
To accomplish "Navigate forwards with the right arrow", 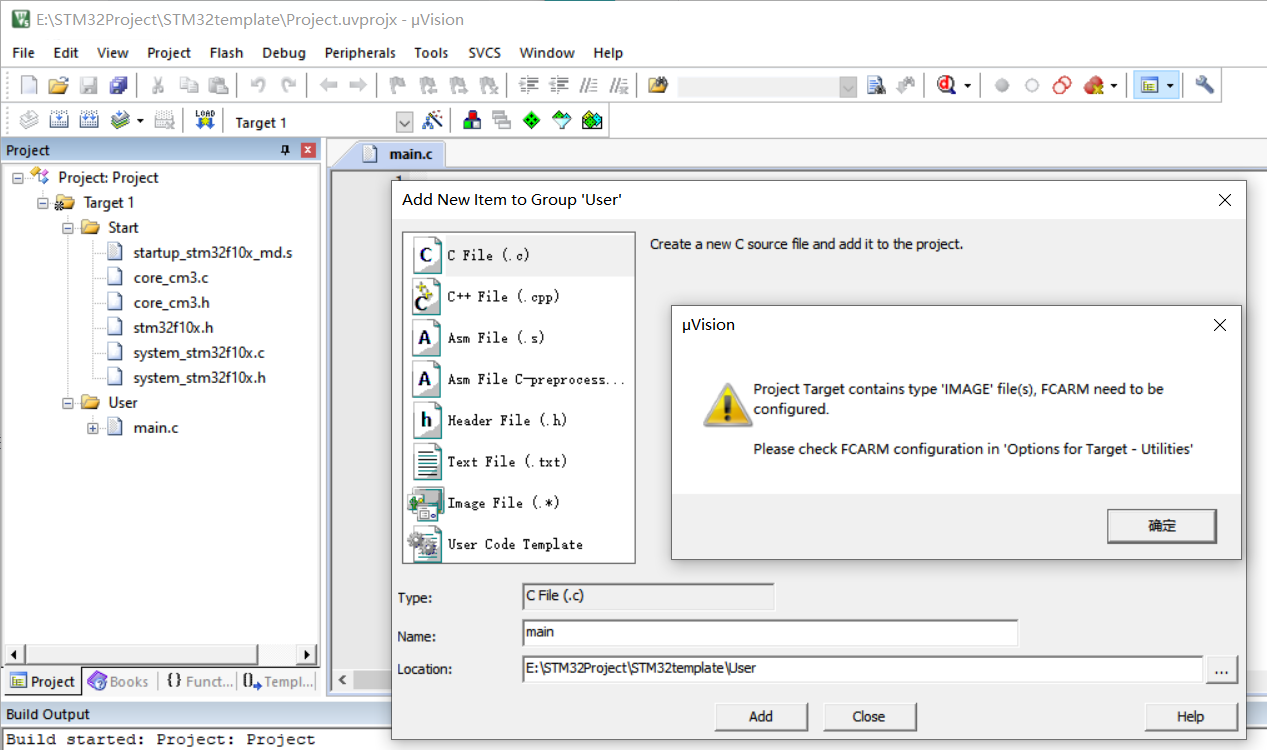I will pyautogui.click(x=357, y=86).
